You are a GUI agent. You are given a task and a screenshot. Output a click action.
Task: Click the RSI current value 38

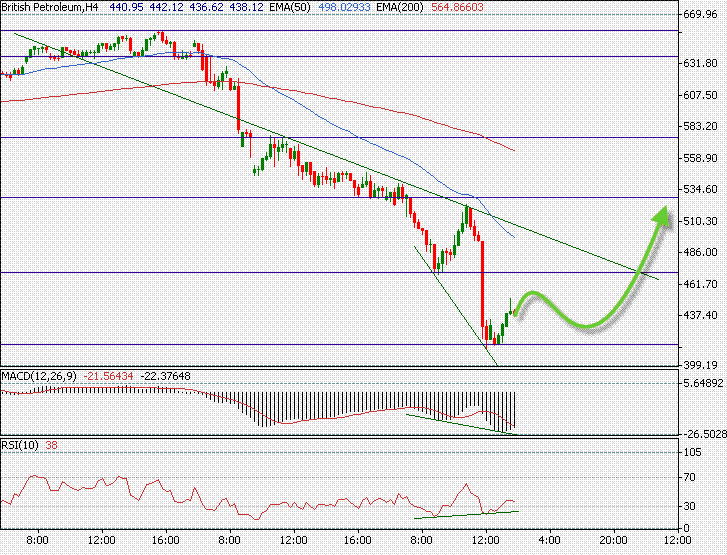(x=51, y=446)
